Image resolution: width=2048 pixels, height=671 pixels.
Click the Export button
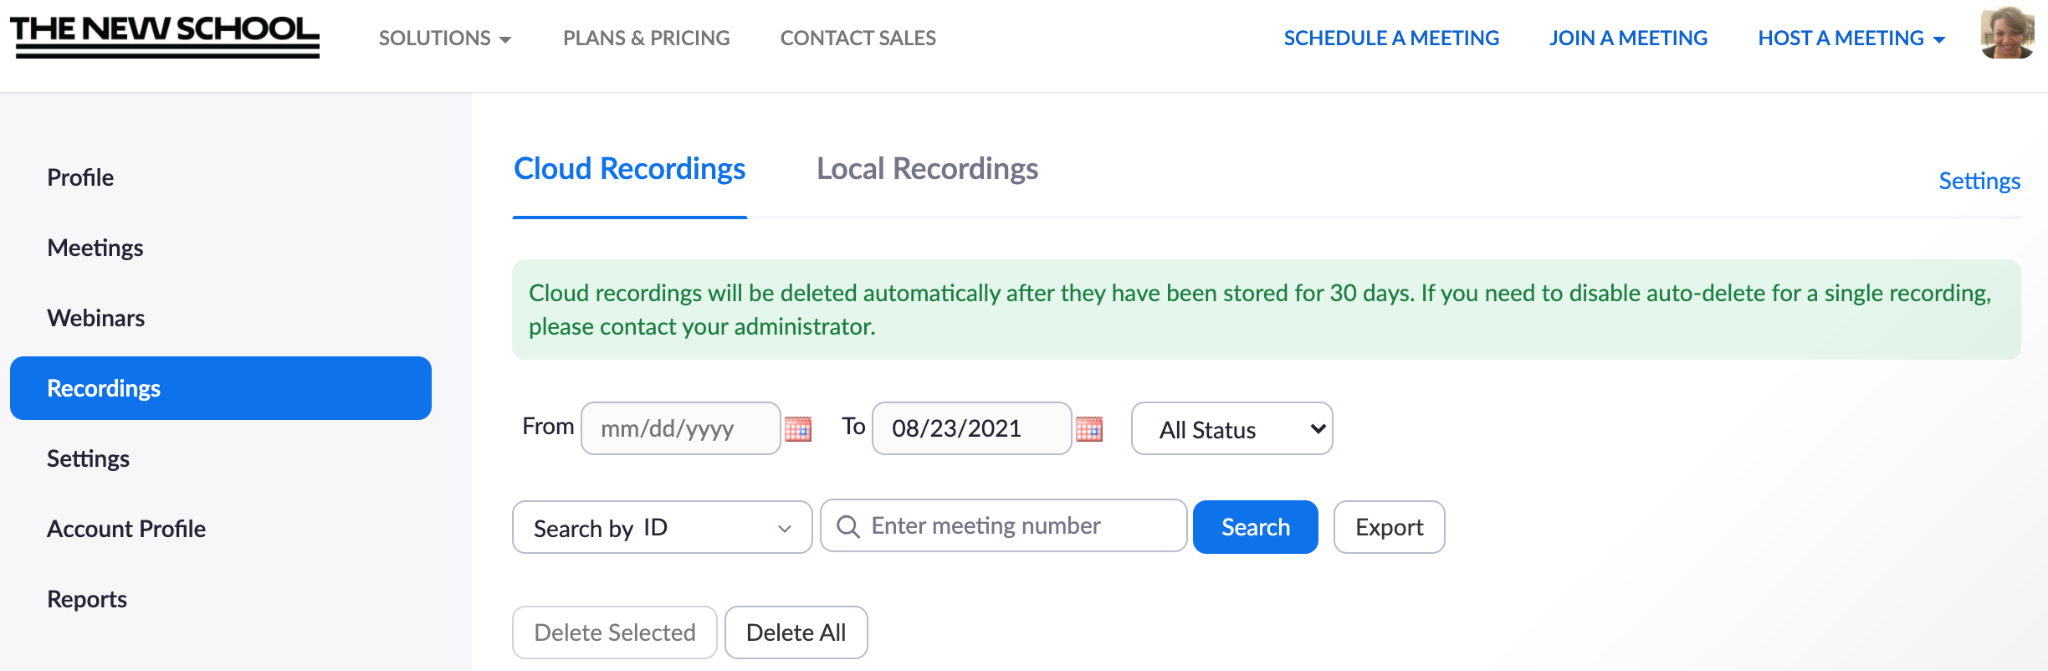[1389, 527]
